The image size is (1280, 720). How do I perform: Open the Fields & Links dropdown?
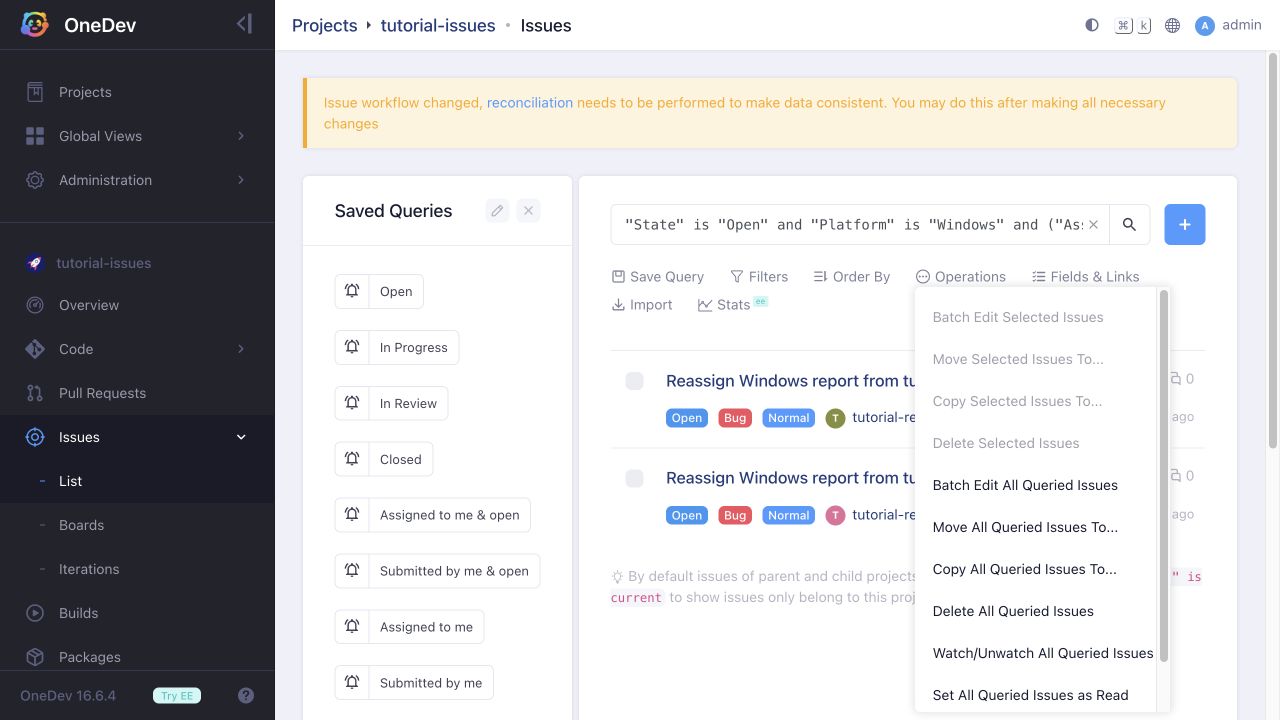1086,277
